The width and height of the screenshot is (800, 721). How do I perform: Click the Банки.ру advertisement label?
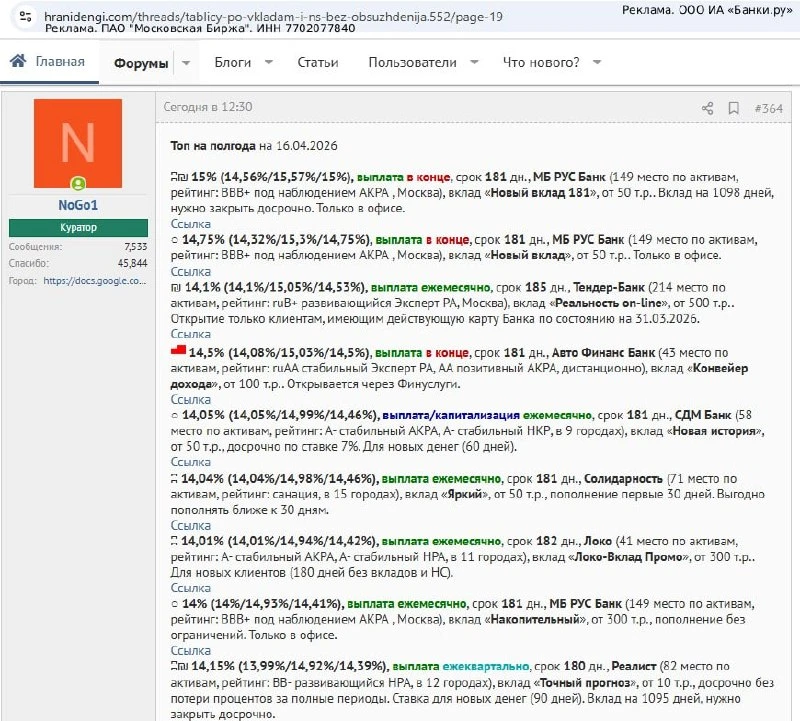(707, 10)
